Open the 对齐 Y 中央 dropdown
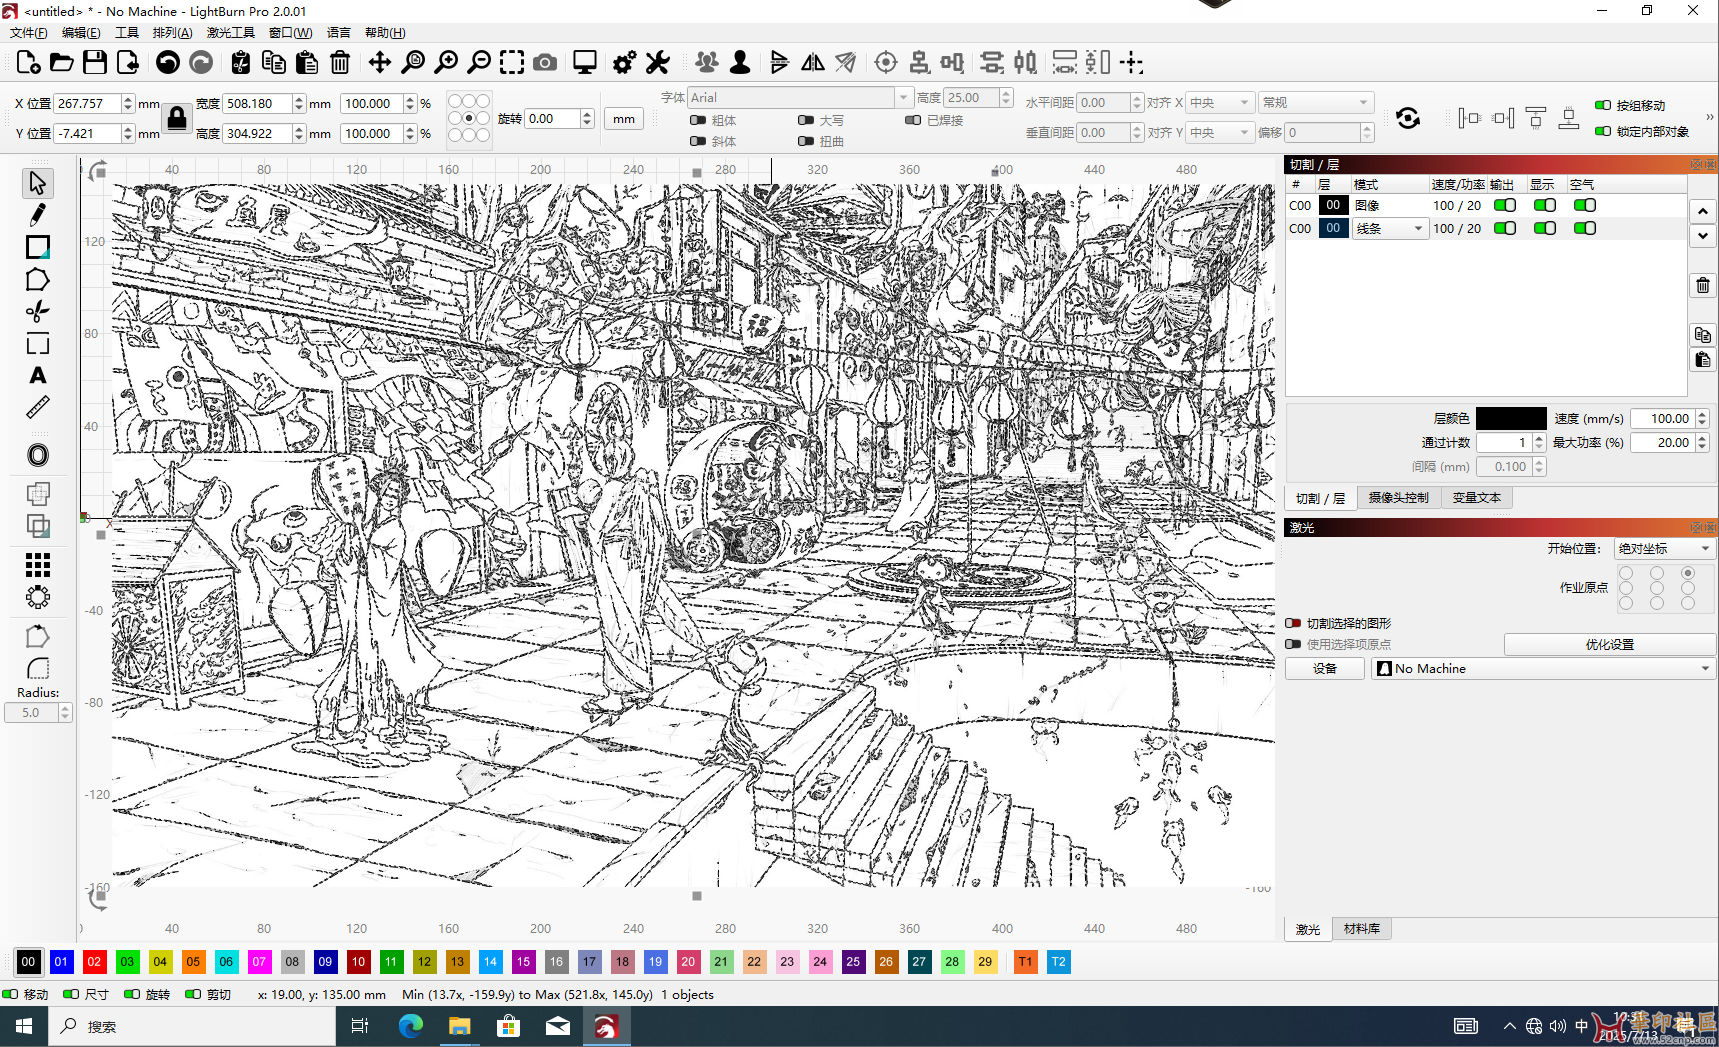Viewport: 1719px width, 1047px height. pos(1220,132)
